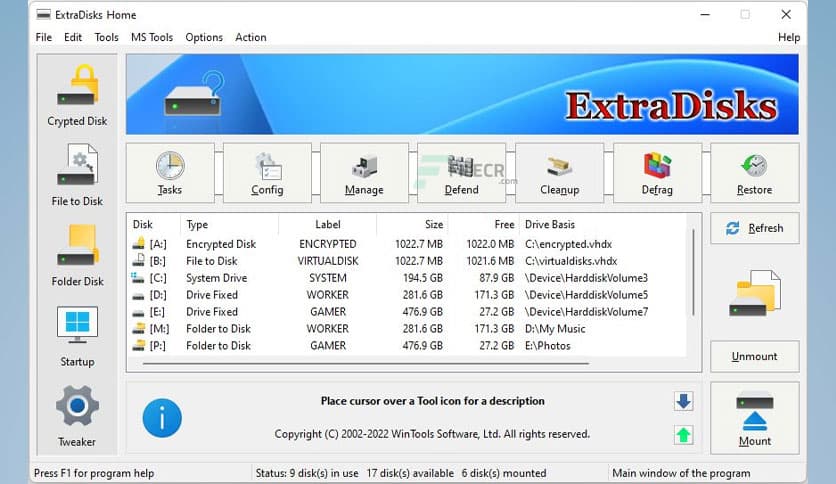Click the blue info icon
The height and width of the screenshot is (484, 836).
point(162,418)
